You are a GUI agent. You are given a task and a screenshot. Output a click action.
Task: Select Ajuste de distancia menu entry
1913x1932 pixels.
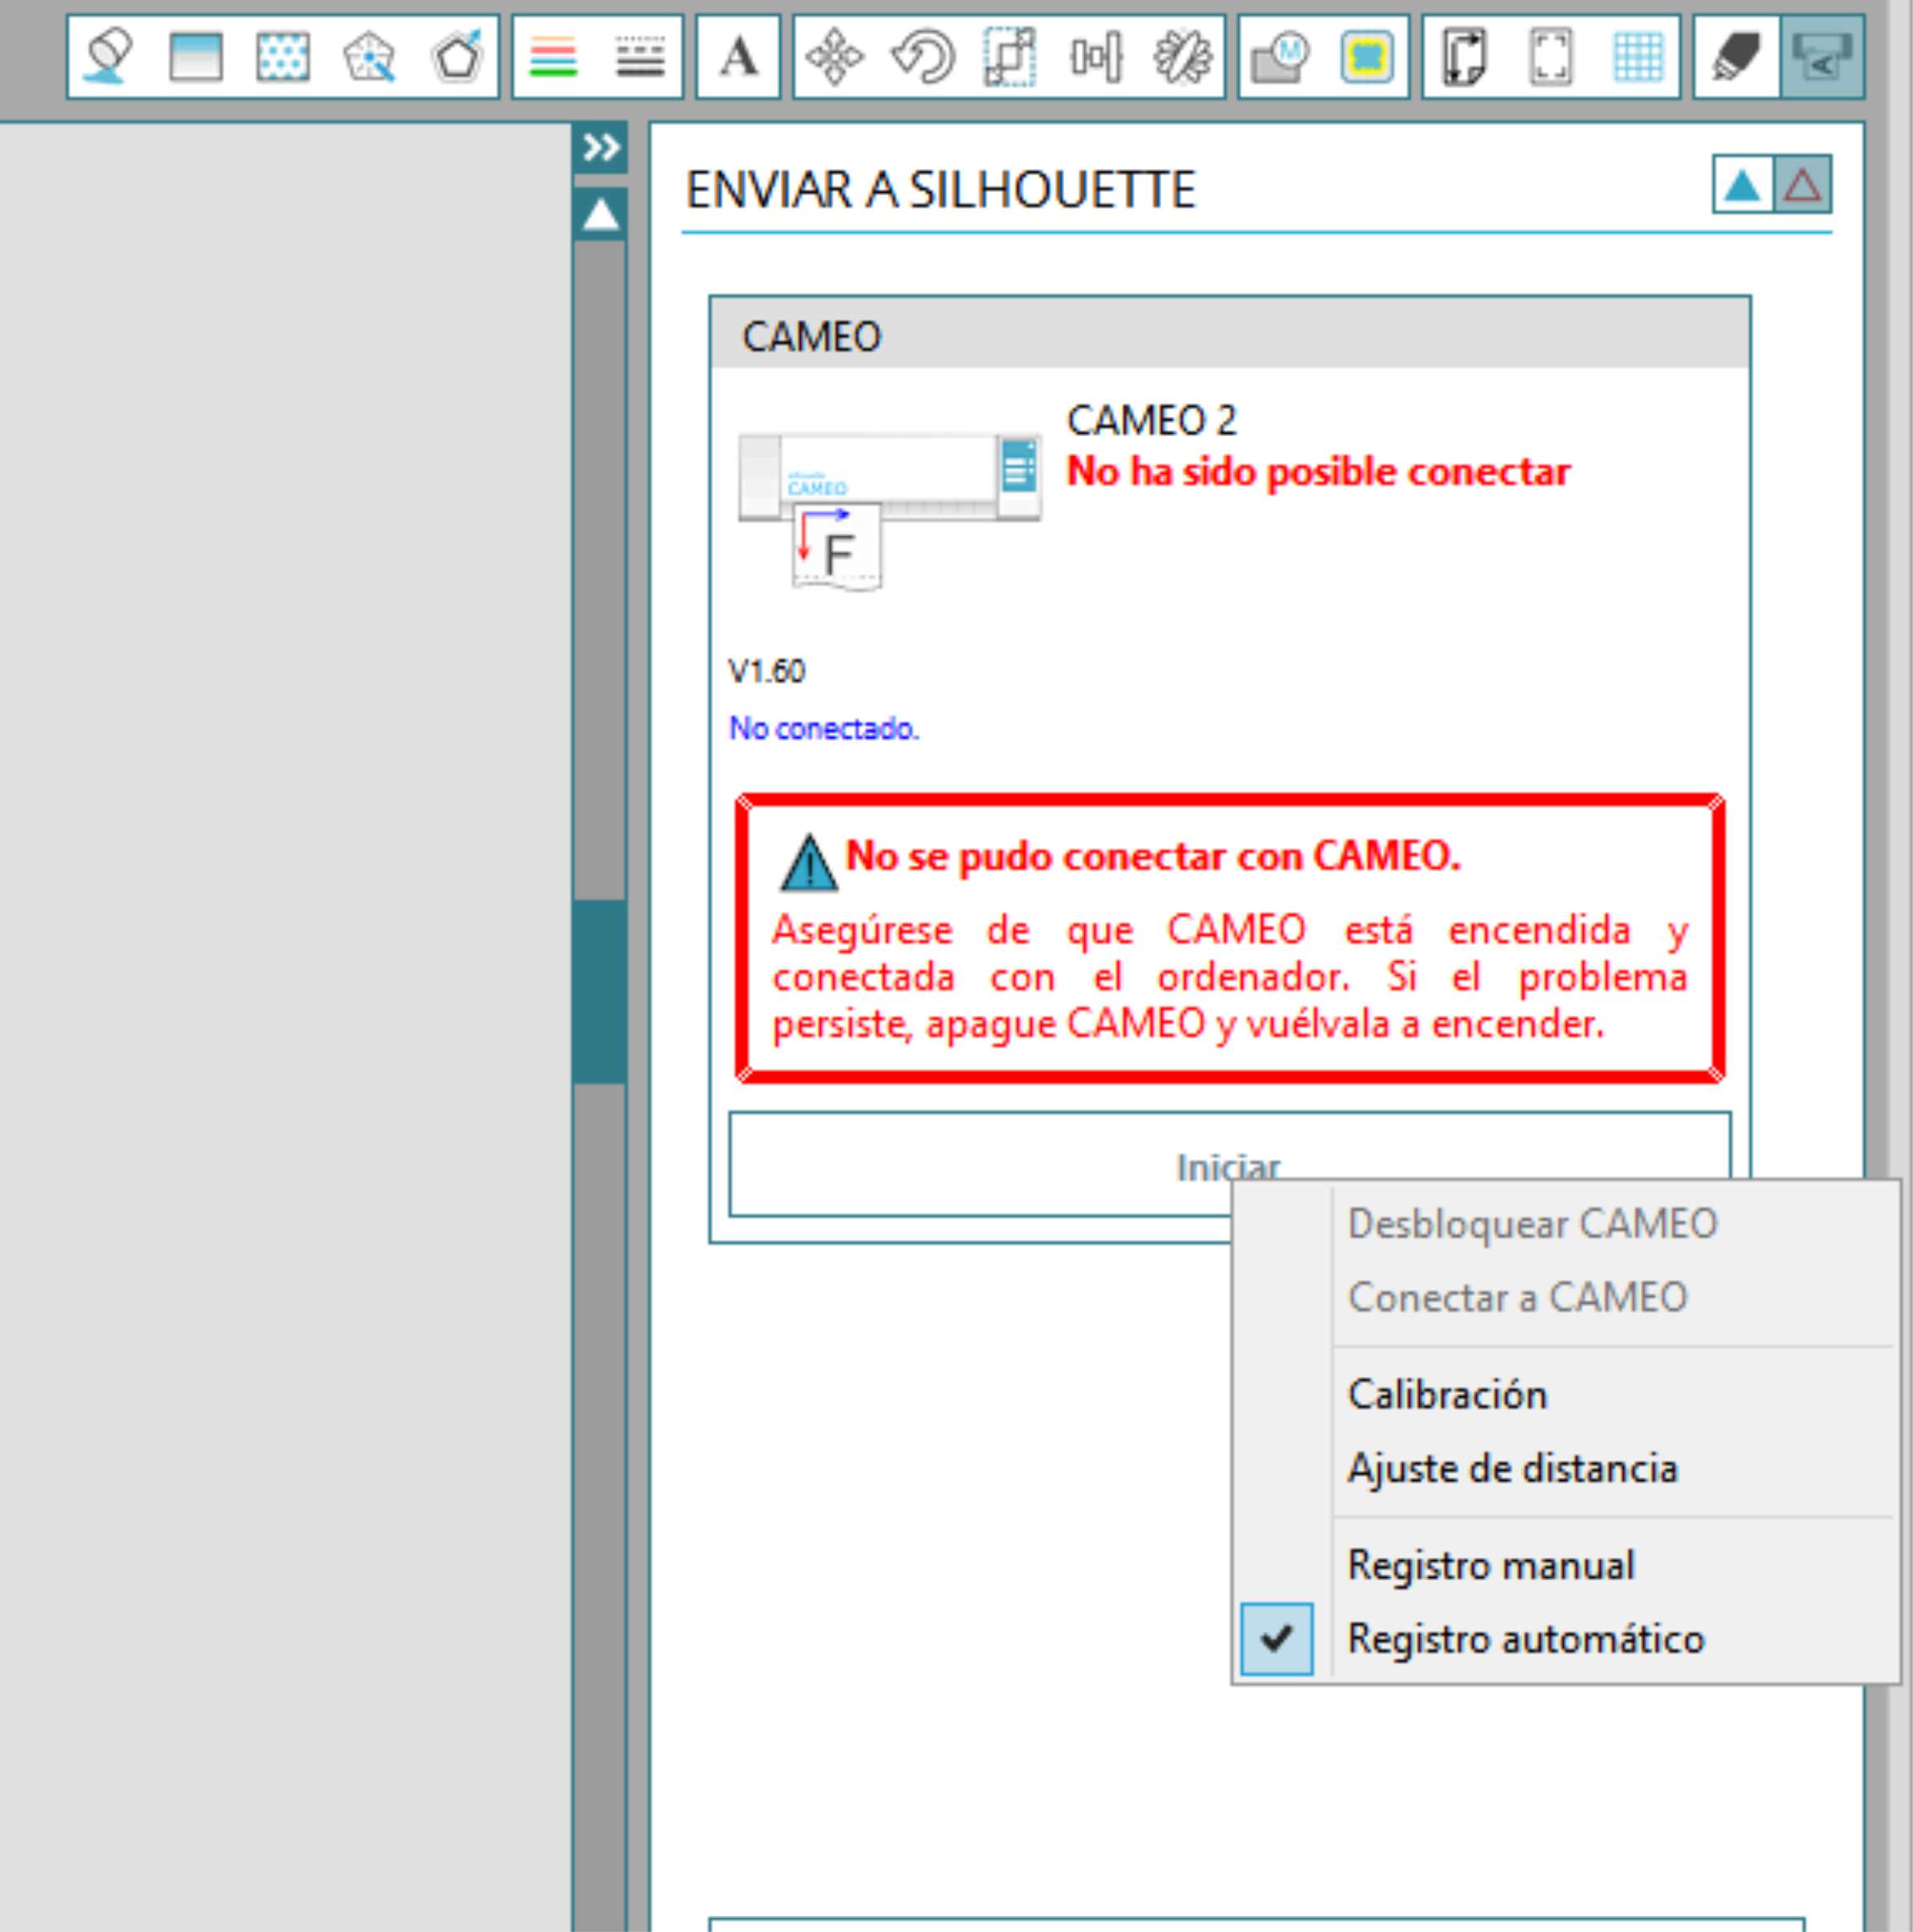click(1512, 1468)
